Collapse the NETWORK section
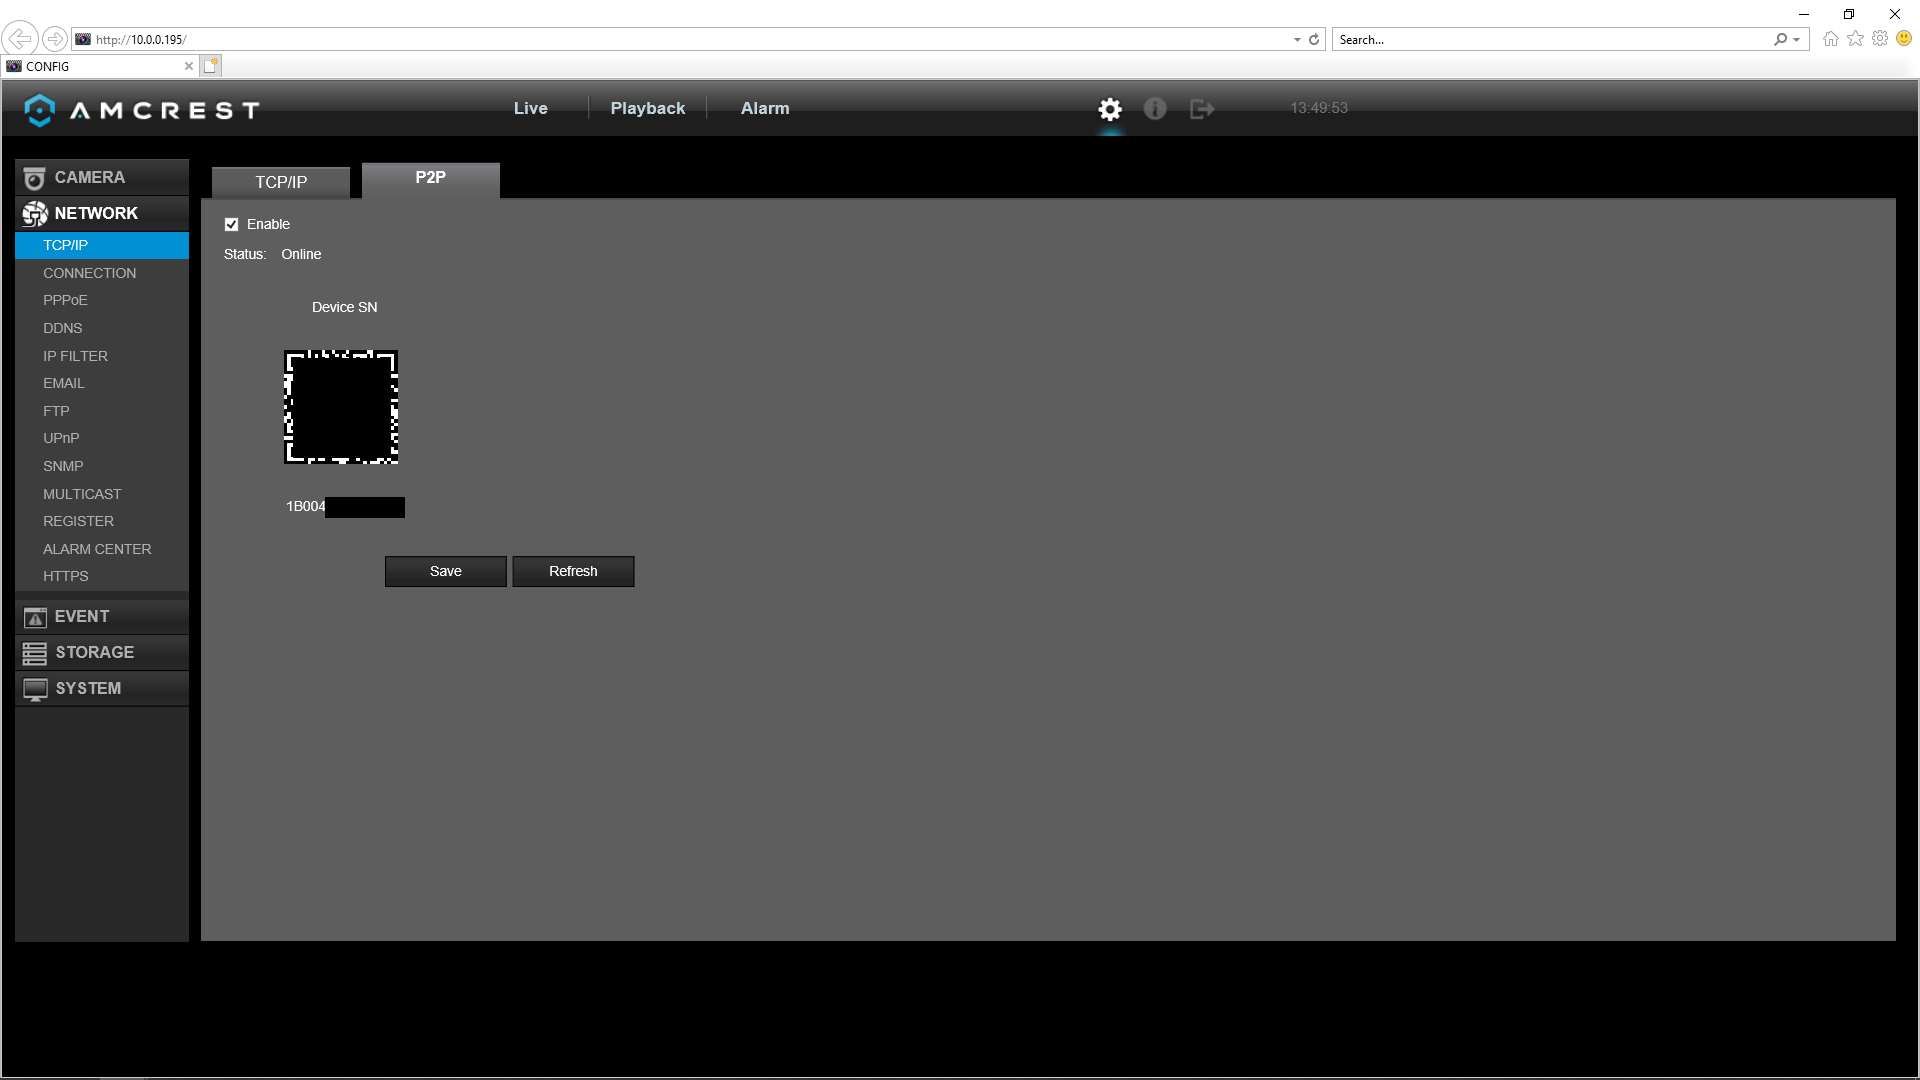This screenshot has height=1080, width=1920. pos(102,213)
